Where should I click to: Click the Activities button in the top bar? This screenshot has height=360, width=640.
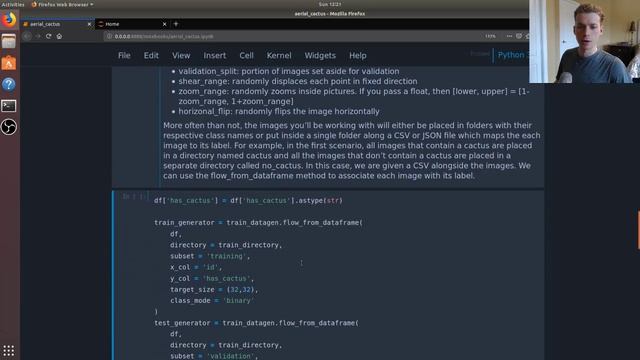coord(13,4)
